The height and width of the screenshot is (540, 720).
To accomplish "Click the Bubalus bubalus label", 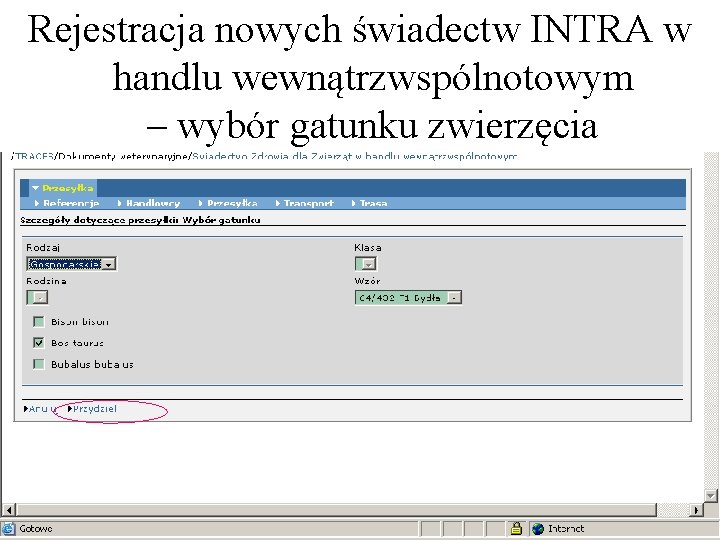I will (92, 365).
